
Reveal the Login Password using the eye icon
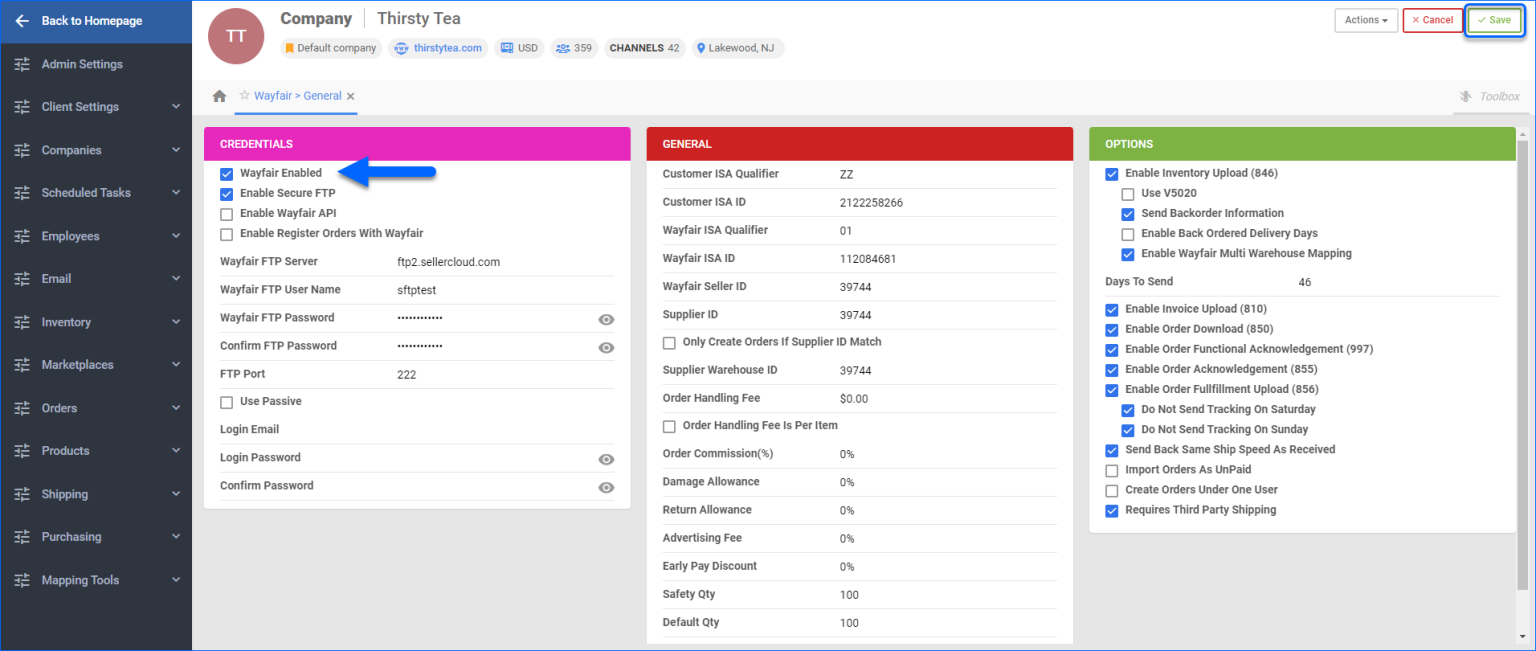click(606, 459)
